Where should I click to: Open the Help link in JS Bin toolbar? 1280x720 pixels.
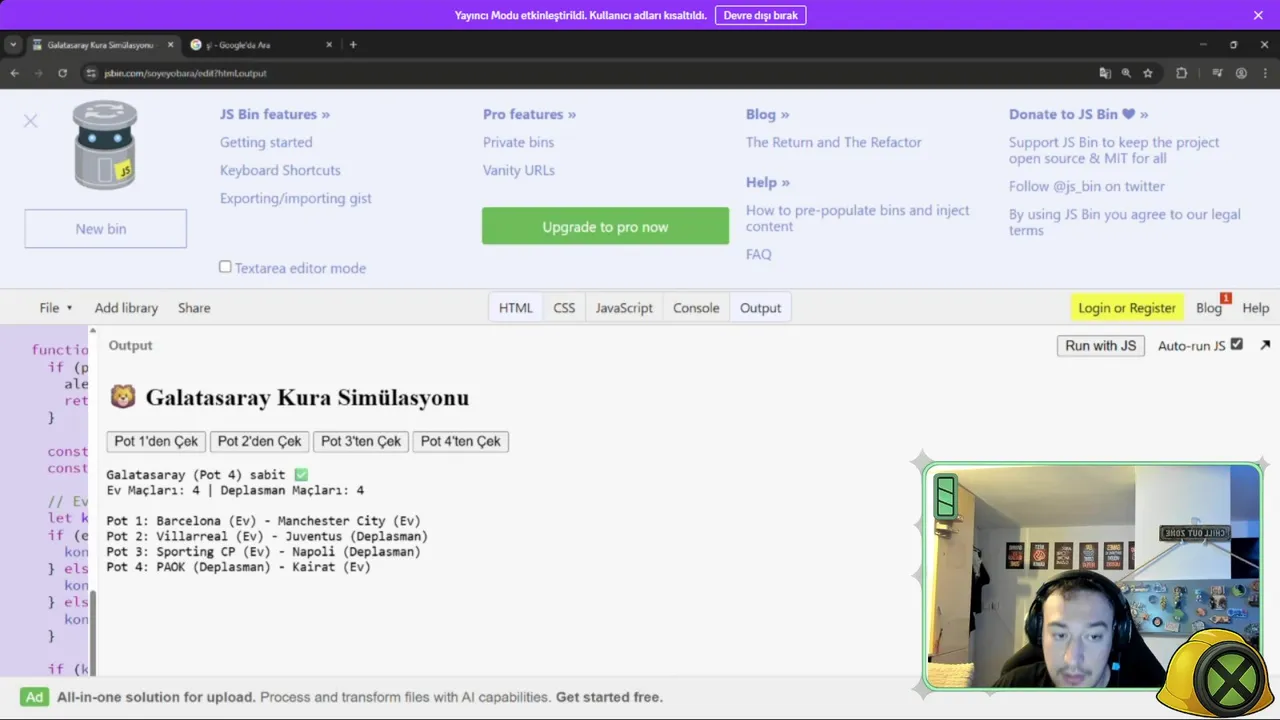(x=1256, y=308)
